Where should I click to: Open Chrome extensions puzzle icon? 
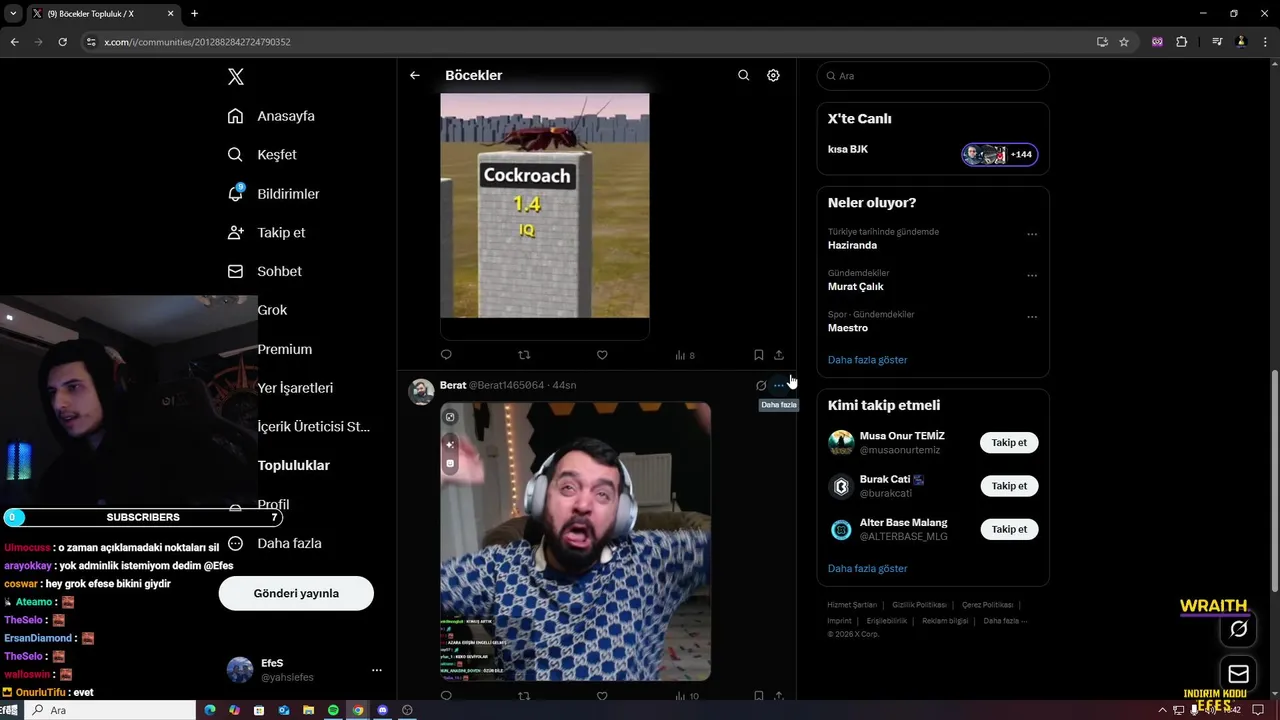[x=1182, y=42]
